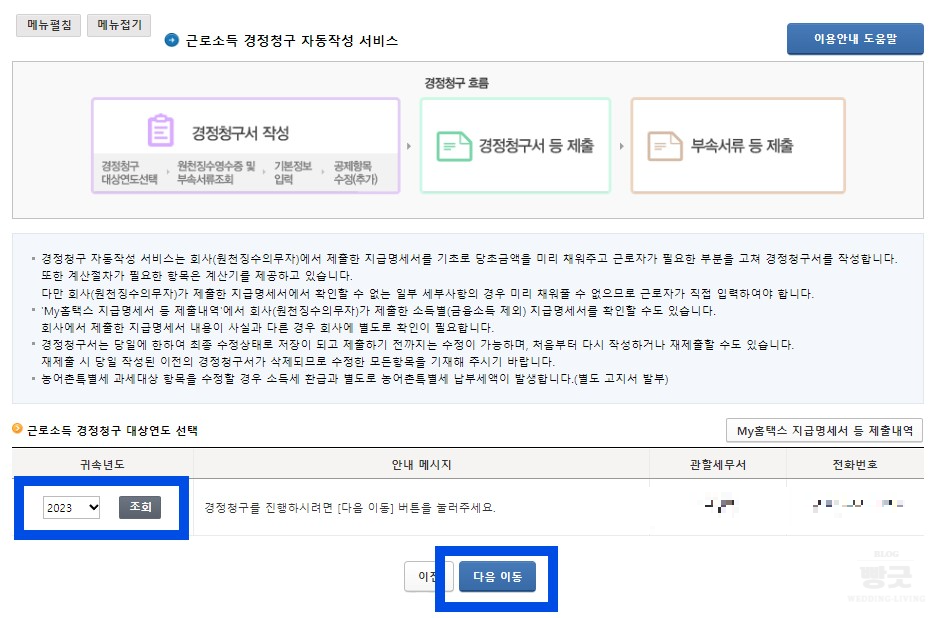This screenshot has width=952, height=618.
Task: Open the 귀속년도 year dropdown showing 2023
Action: point(70,507)
